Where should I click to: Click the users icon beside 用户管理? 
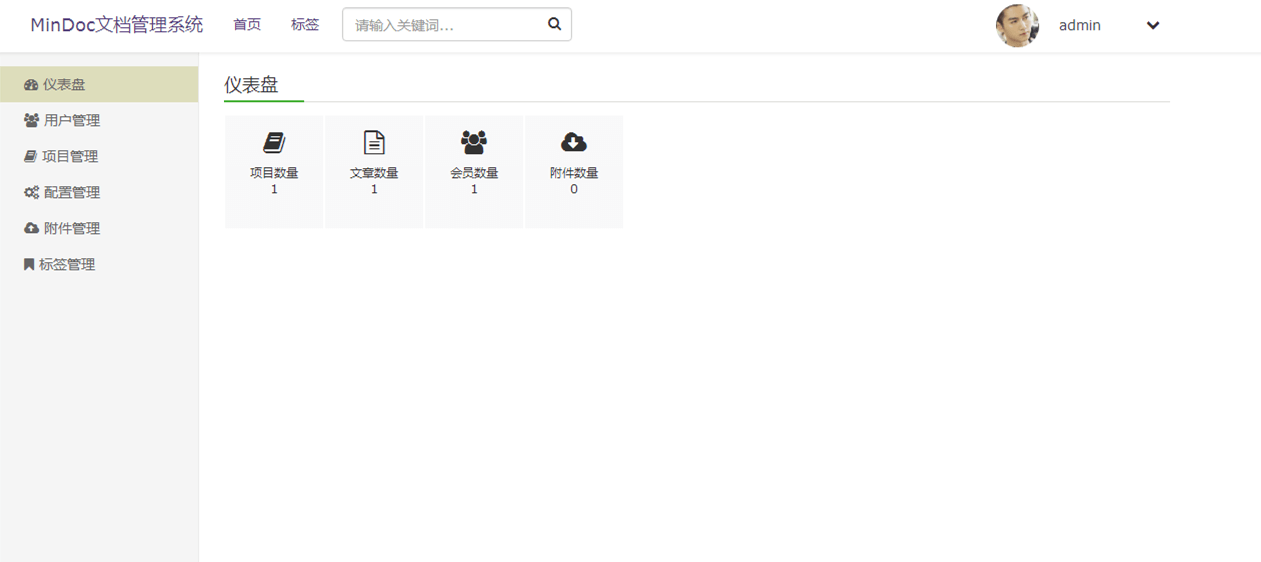[32, 120]
